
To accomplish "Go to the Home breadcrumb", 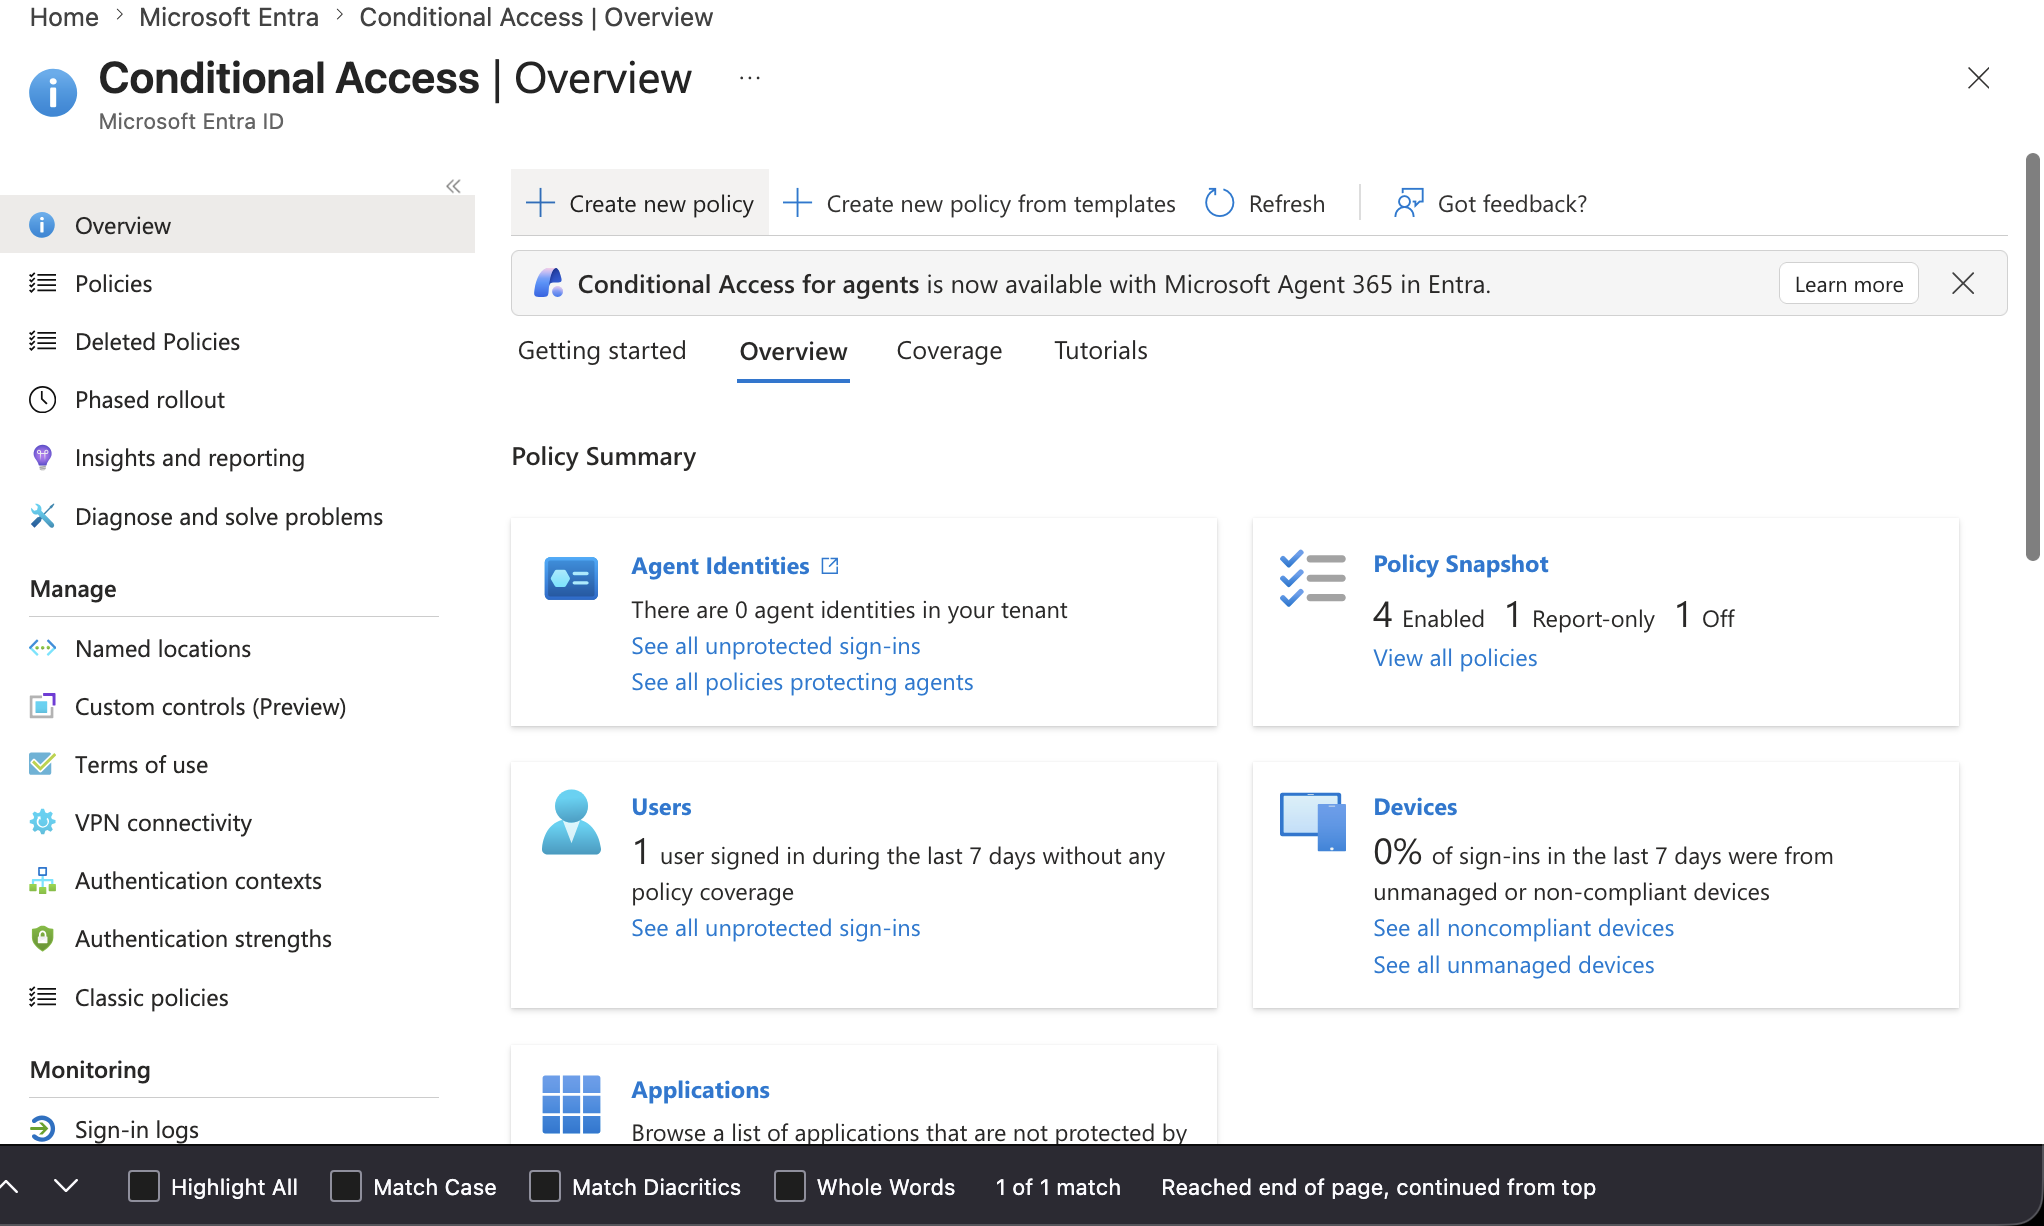I will pos(64,17).
